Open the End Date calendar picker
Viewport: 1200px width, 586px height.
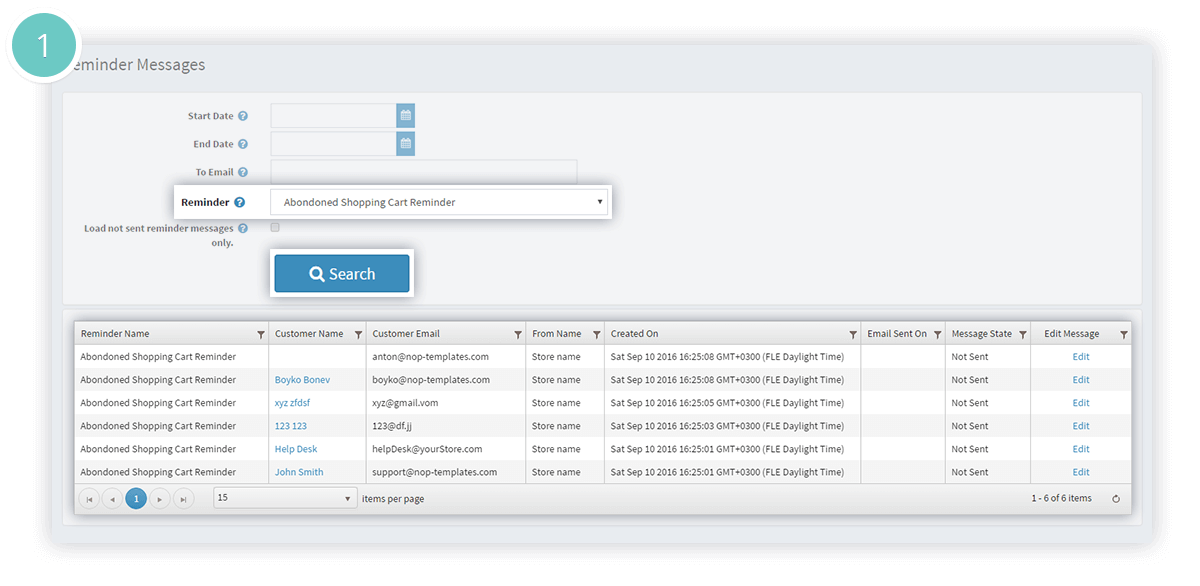[x=405, y=144]
